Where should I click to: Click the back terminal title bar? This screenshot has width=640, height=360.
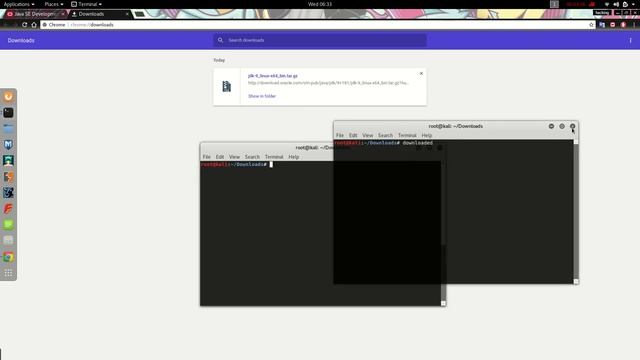[x=267, y=147]
